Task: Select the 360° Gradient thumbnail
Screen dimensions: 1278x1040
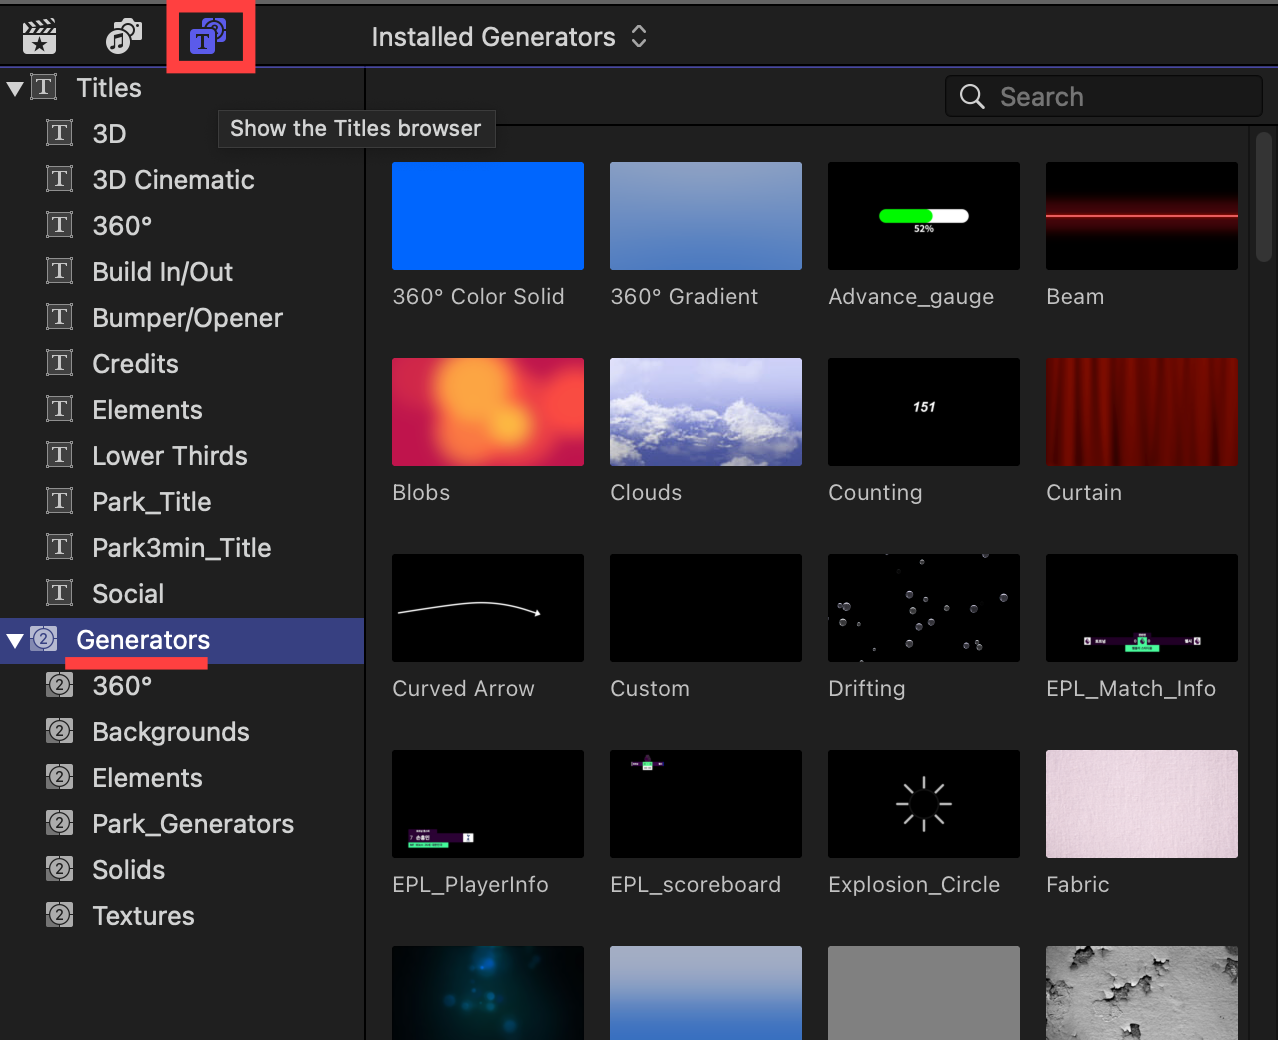Action: (x=706, y=216)
